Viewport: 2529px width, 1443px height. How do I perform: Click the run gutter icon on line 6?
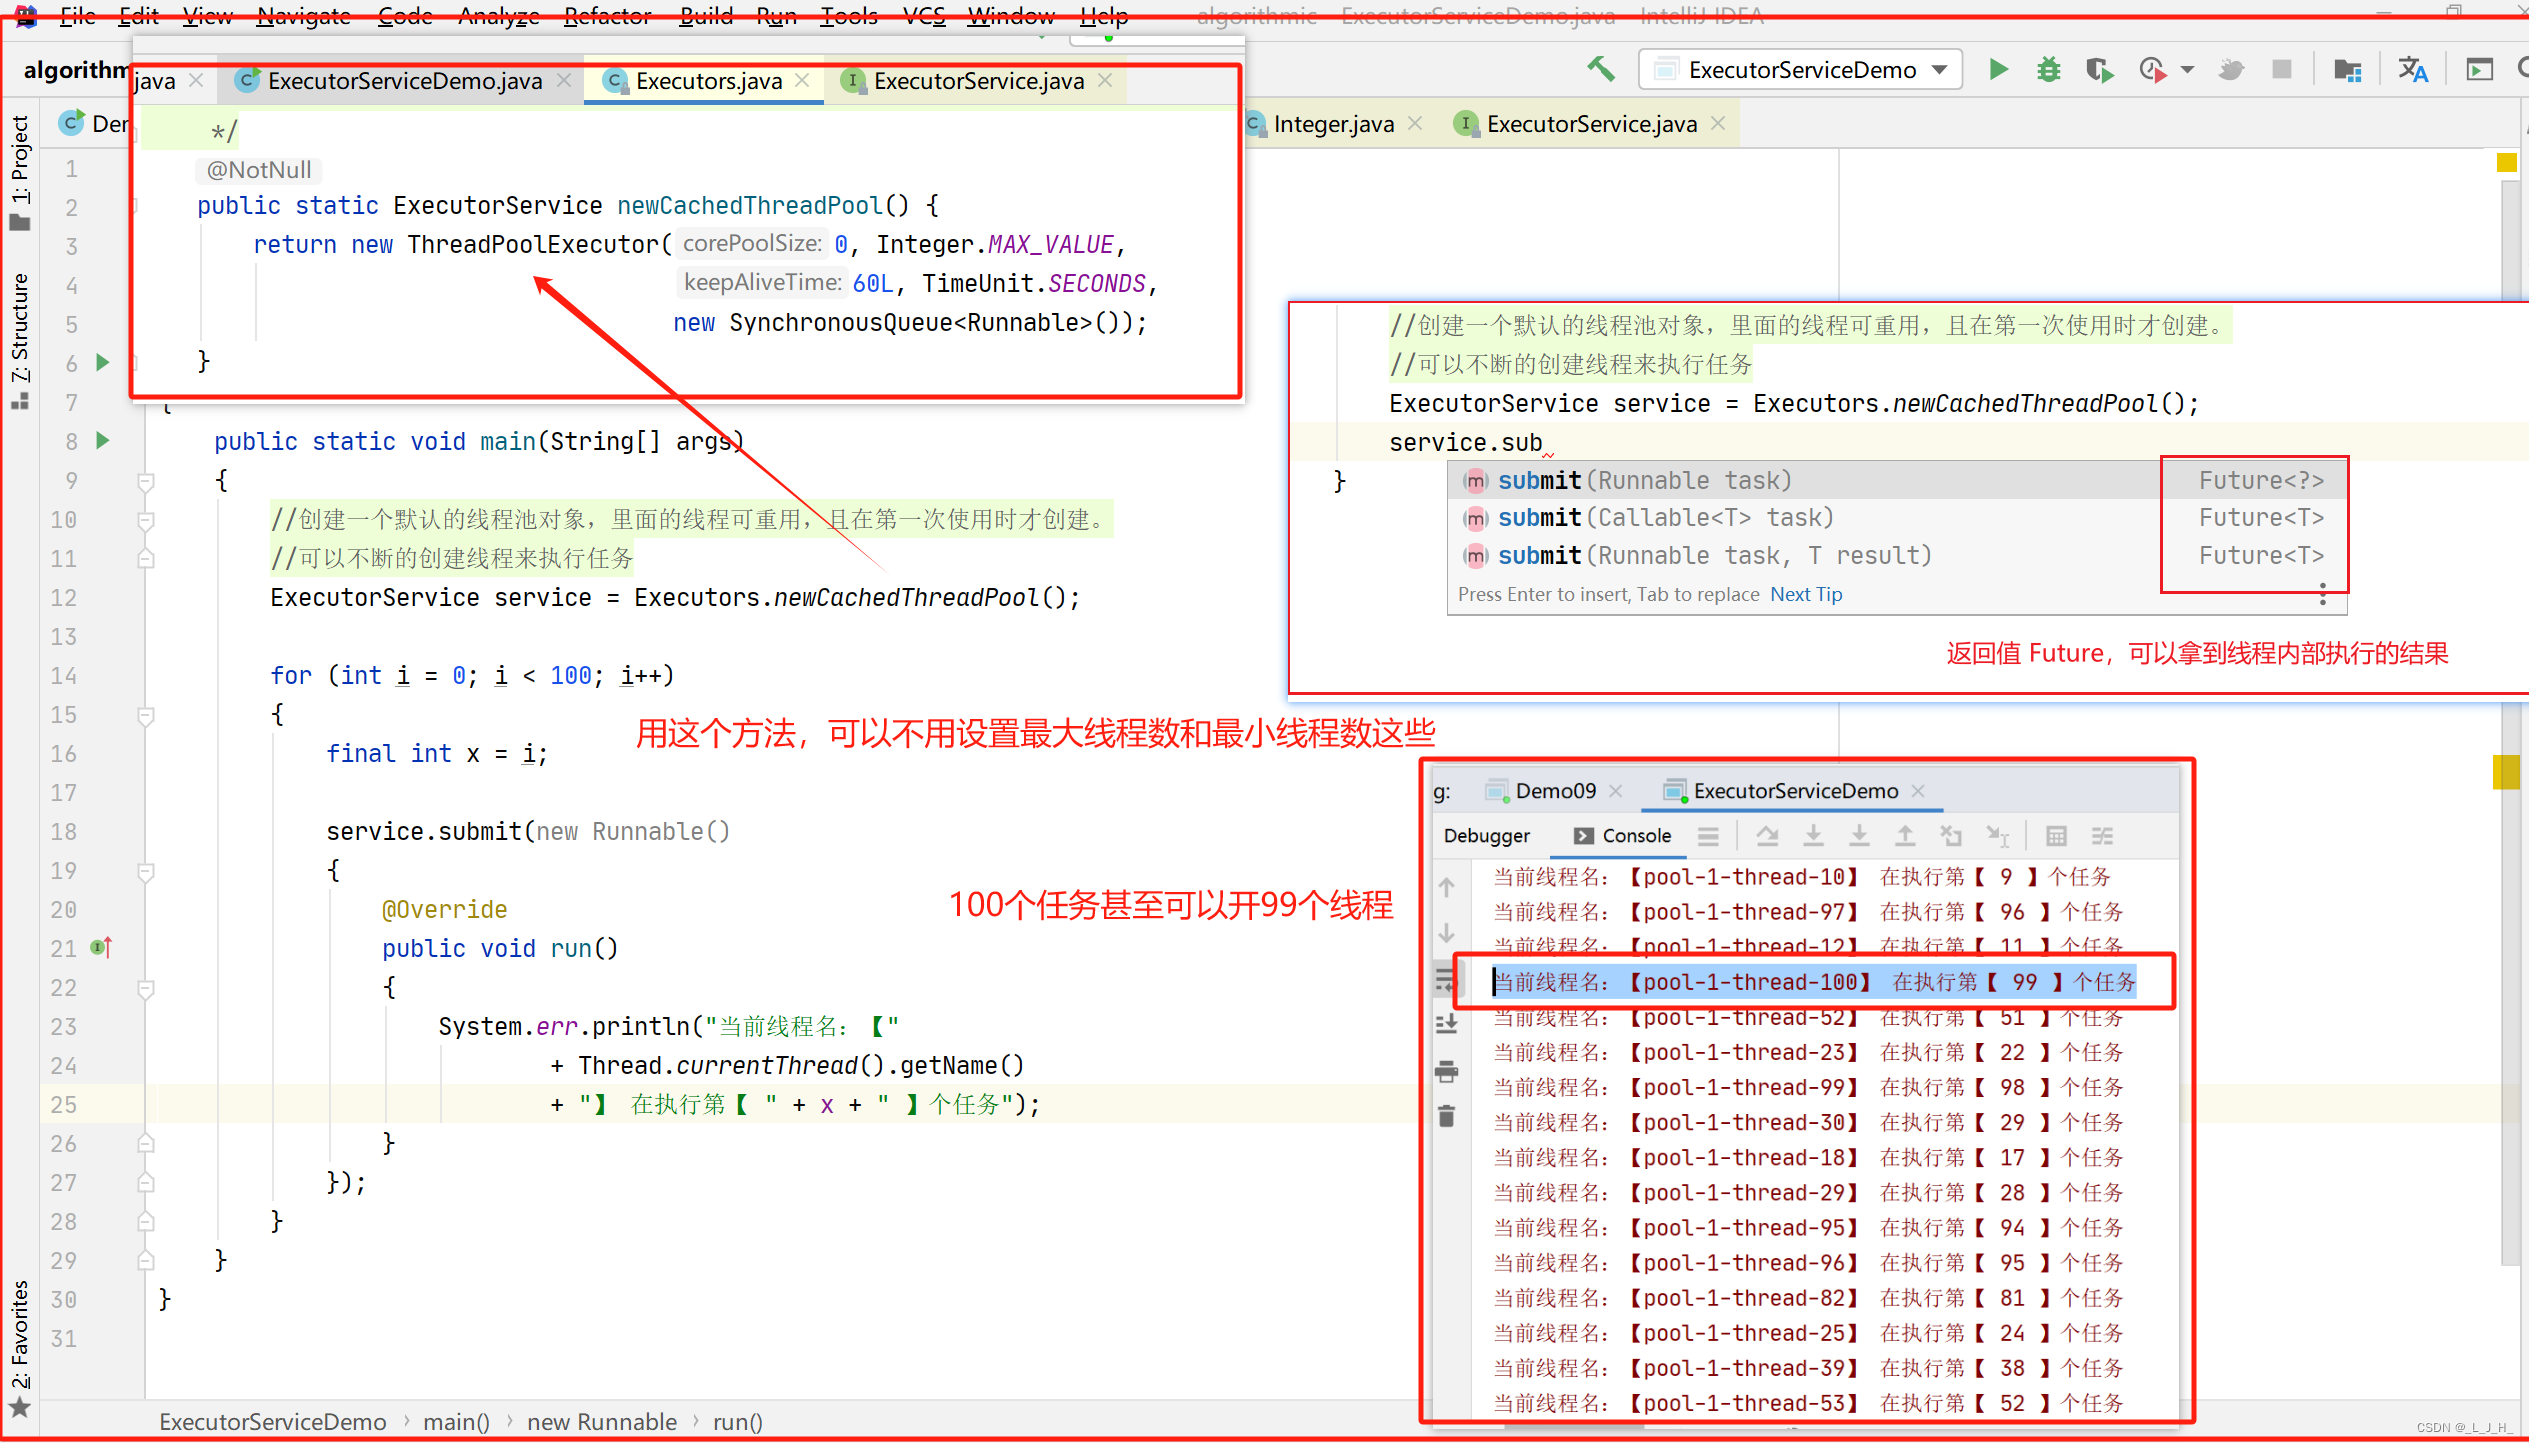point(102,362)
